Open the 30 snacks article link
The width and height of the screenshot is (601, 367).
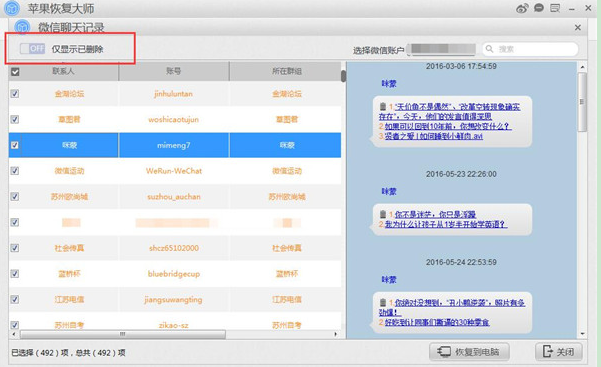[x=437, y=322]
